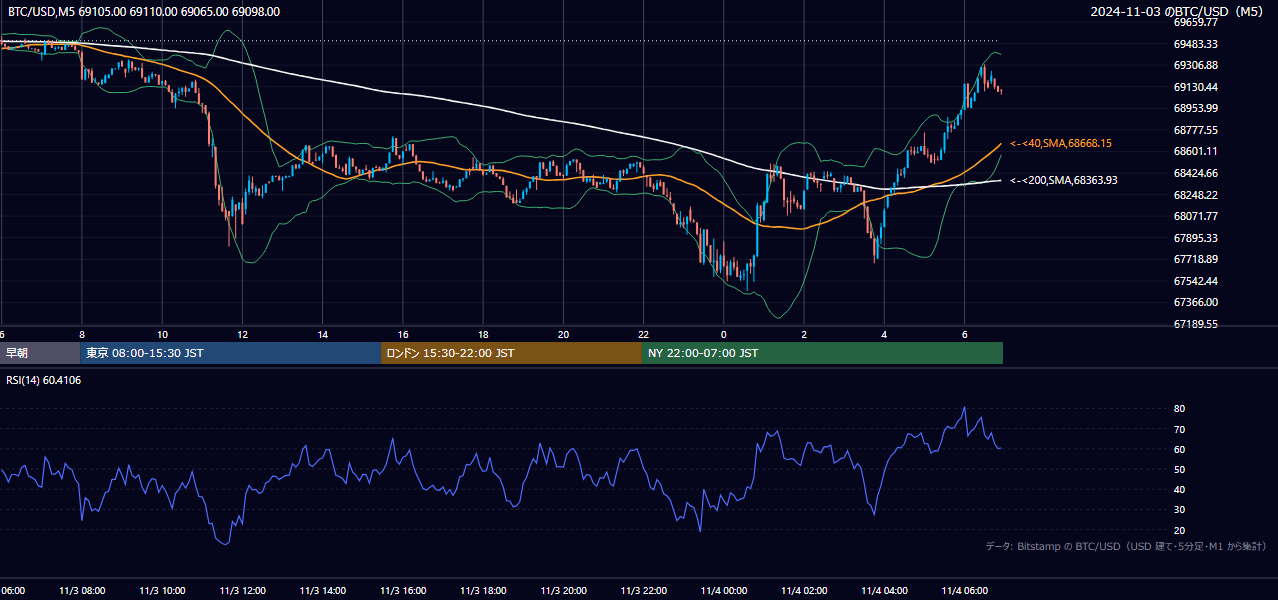Click price axis value 69306.88
Screen dimensions: 1278x600
(x=1195, y=65)
